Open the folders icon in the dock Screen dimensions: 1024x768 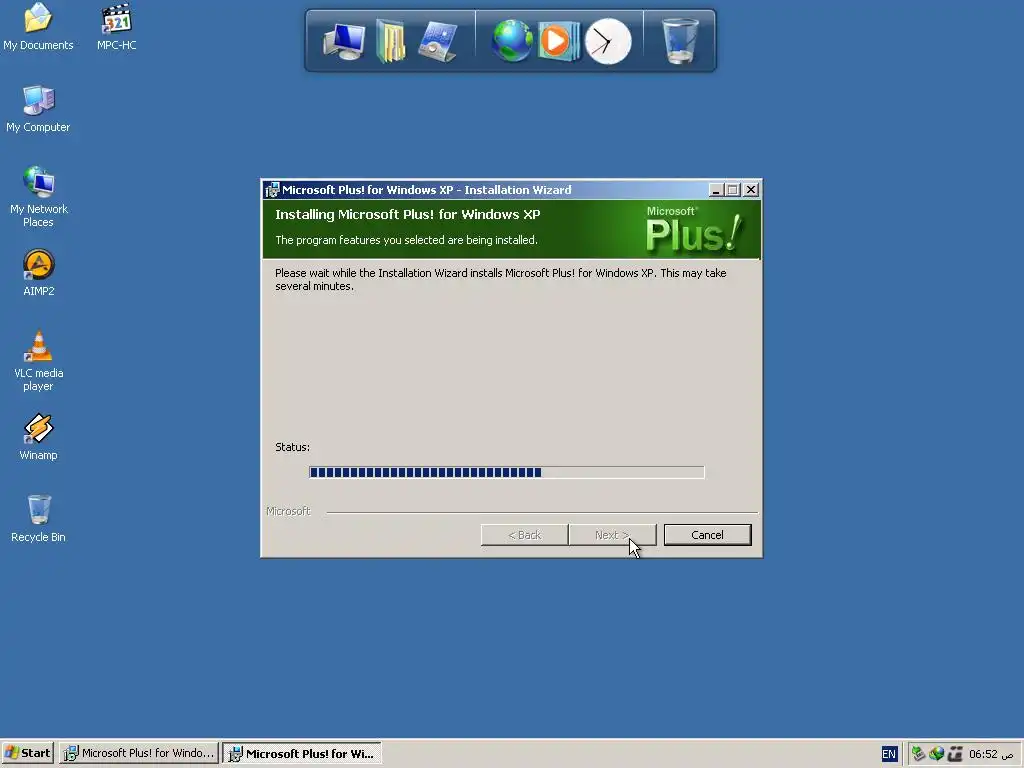[x=391, y=41]
